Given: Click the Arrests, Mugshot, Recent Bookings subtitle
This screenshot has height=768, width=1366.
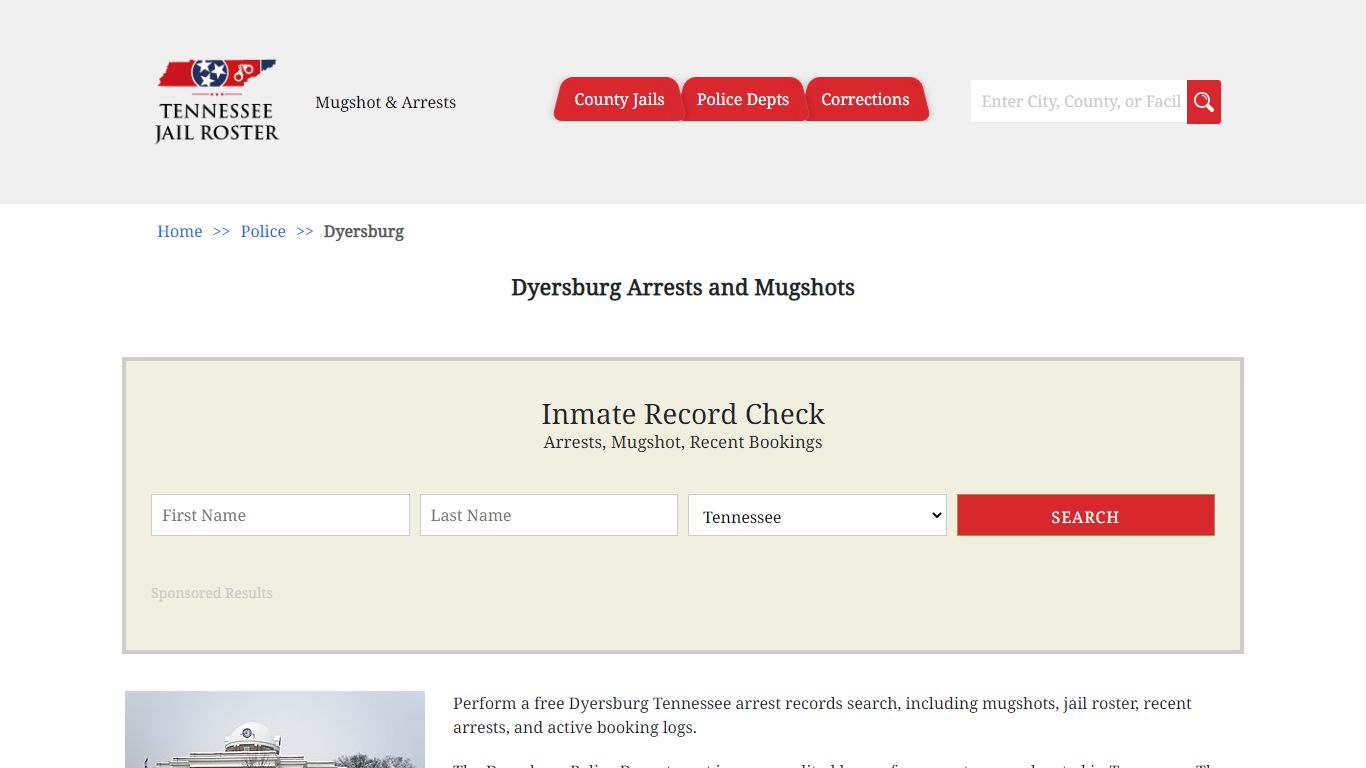Looking at the screenshot, I should coord(683,442).
